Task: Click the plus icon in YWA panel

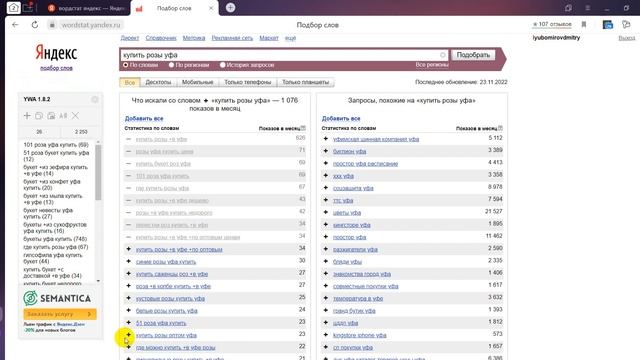Action: 27,116
